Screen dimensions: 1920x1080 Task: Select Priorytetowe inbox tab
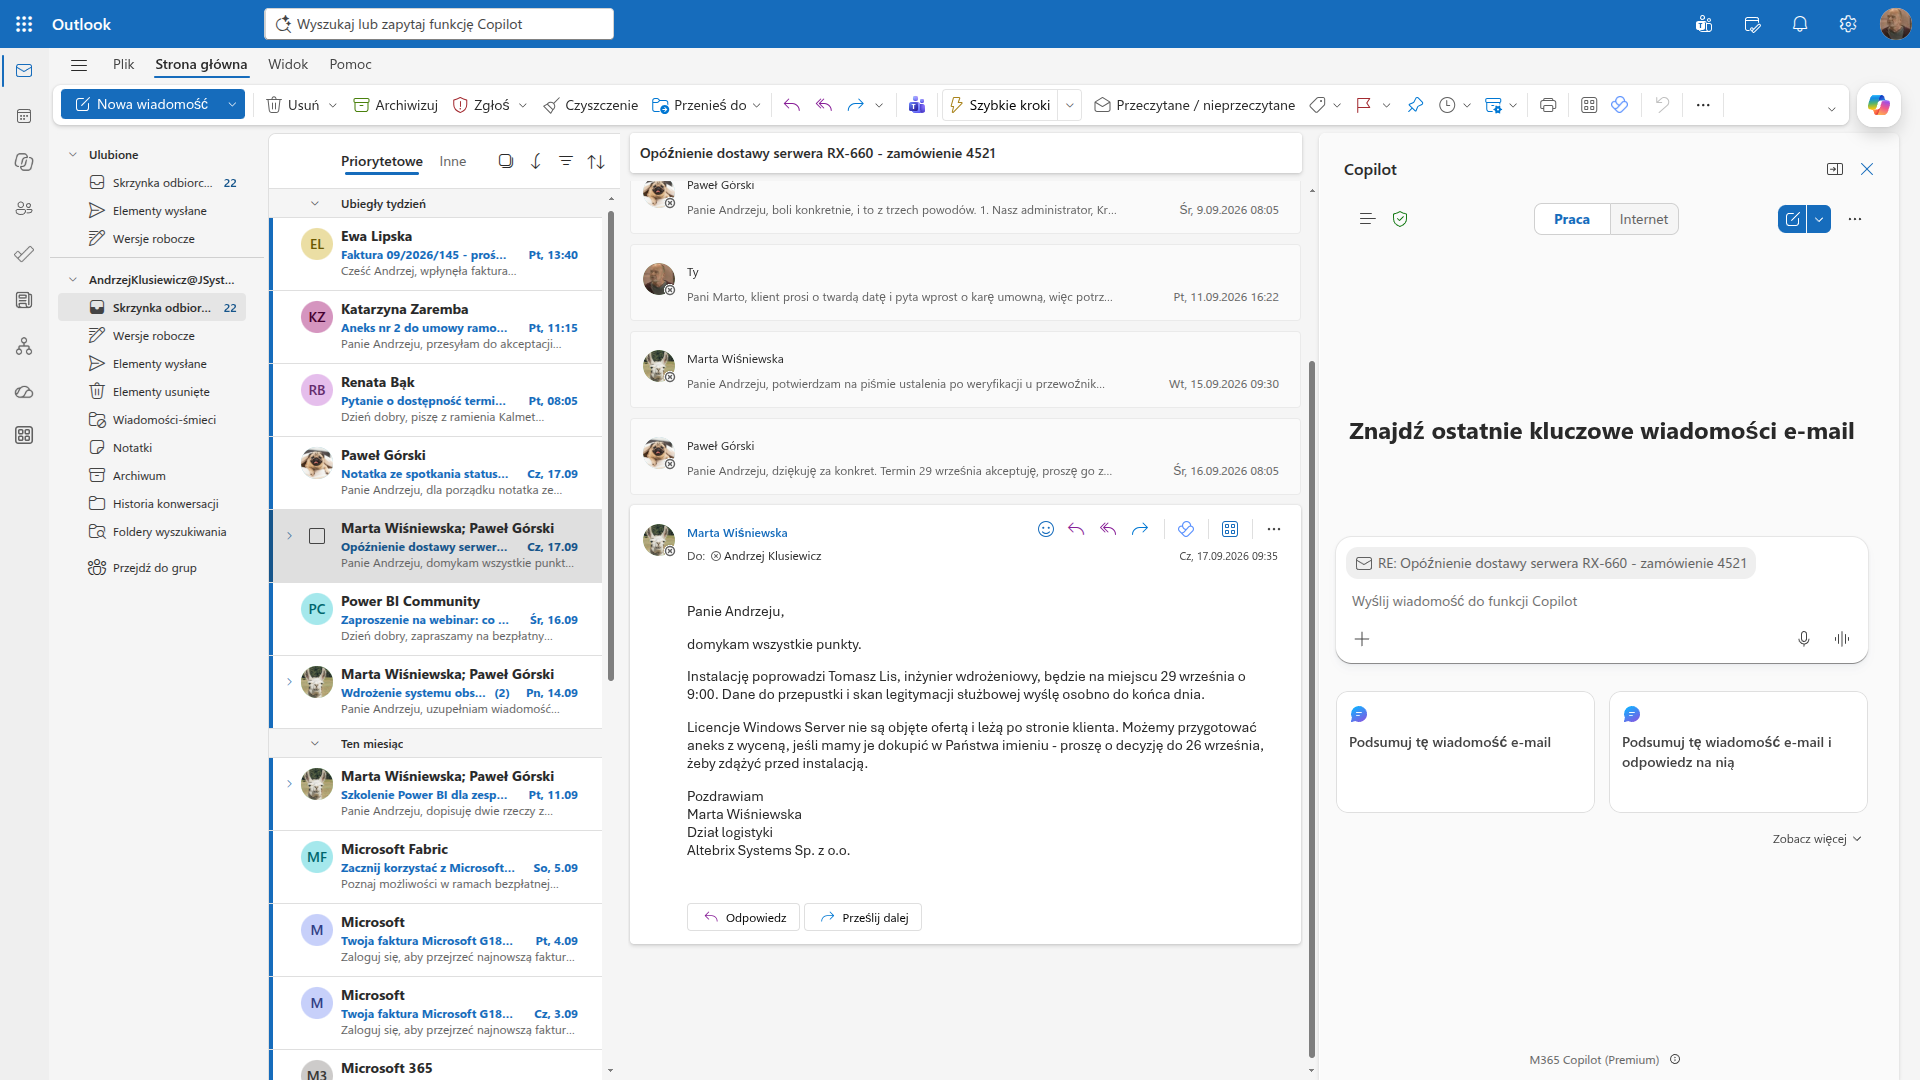pos(382,161)
